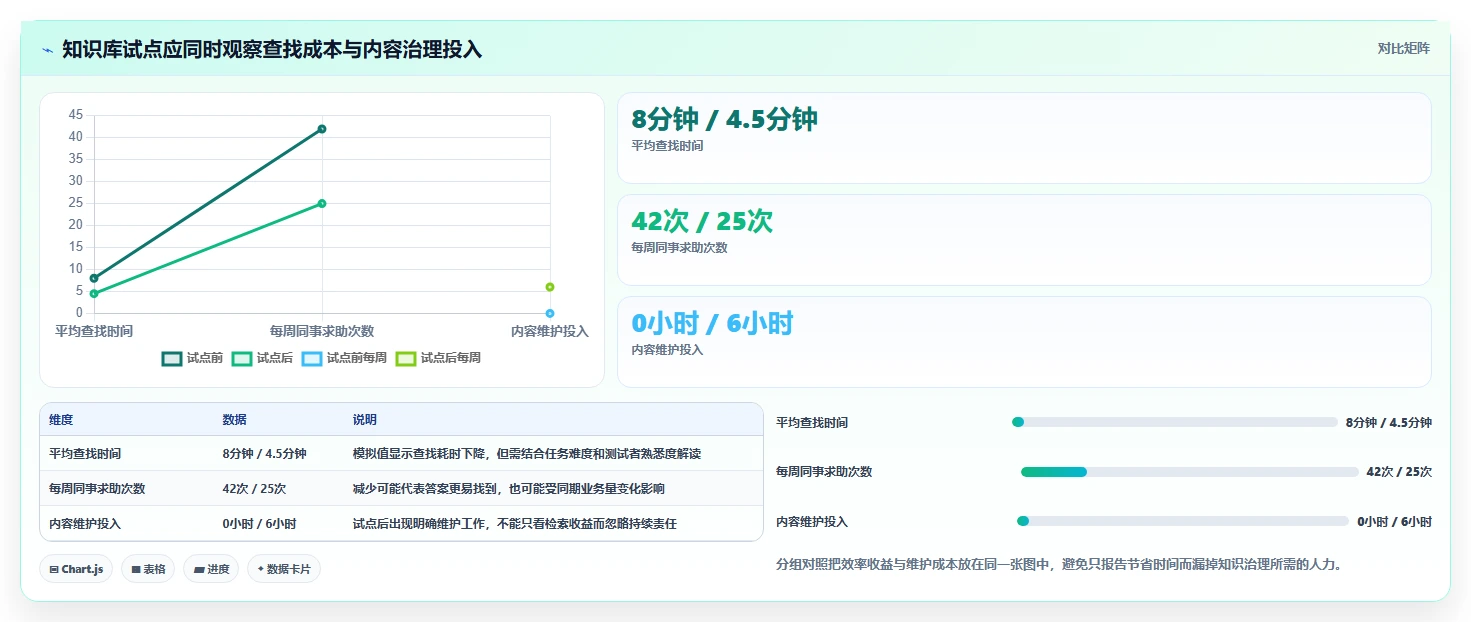Click the 0小时 / 6小时 value after the progress bar
Image resolution: width=1471 pixels, height=622 pixels.
pyautogui.click(x=1395, y=522)
